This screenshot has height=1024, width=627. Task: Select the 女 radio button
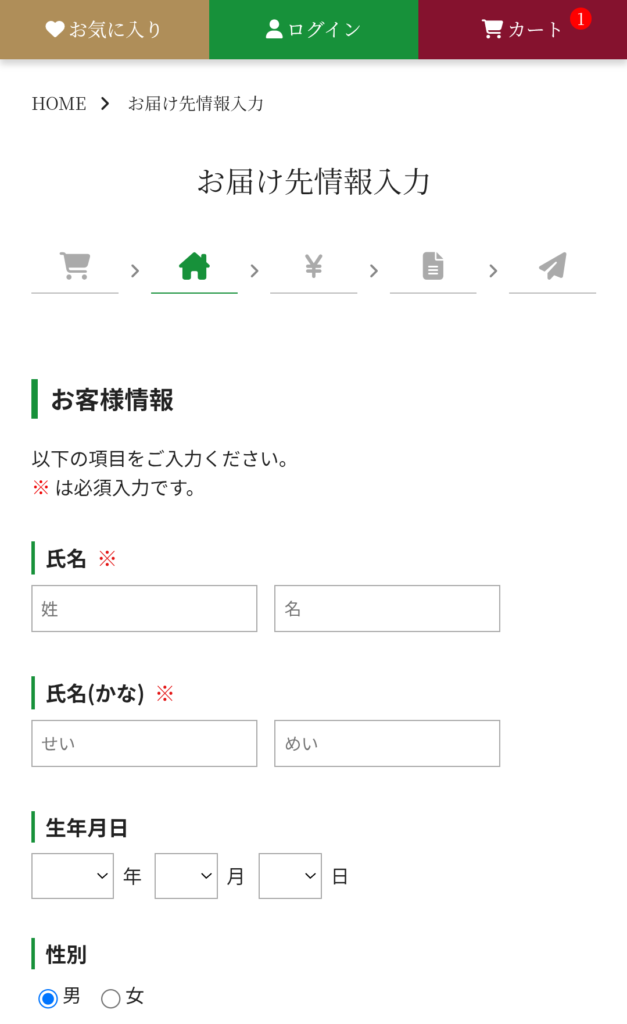click(111, 998)
